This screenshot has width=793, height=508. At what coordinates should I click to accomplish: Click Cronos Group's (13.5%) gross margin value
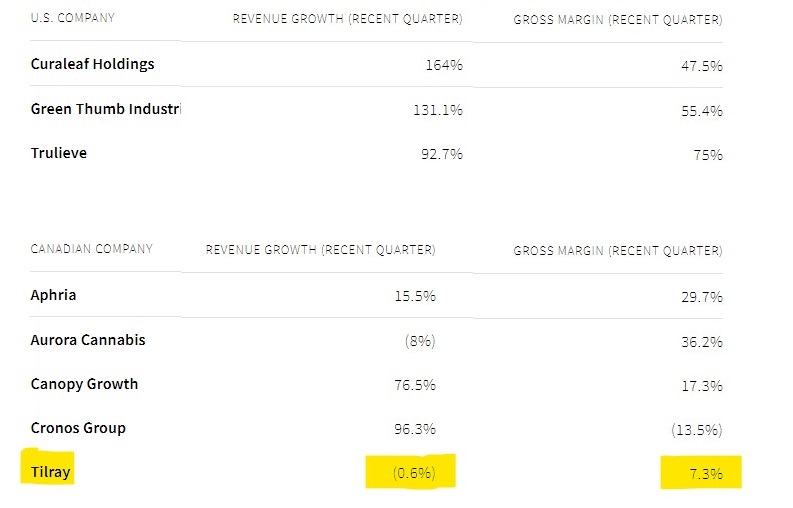[697, 430]
